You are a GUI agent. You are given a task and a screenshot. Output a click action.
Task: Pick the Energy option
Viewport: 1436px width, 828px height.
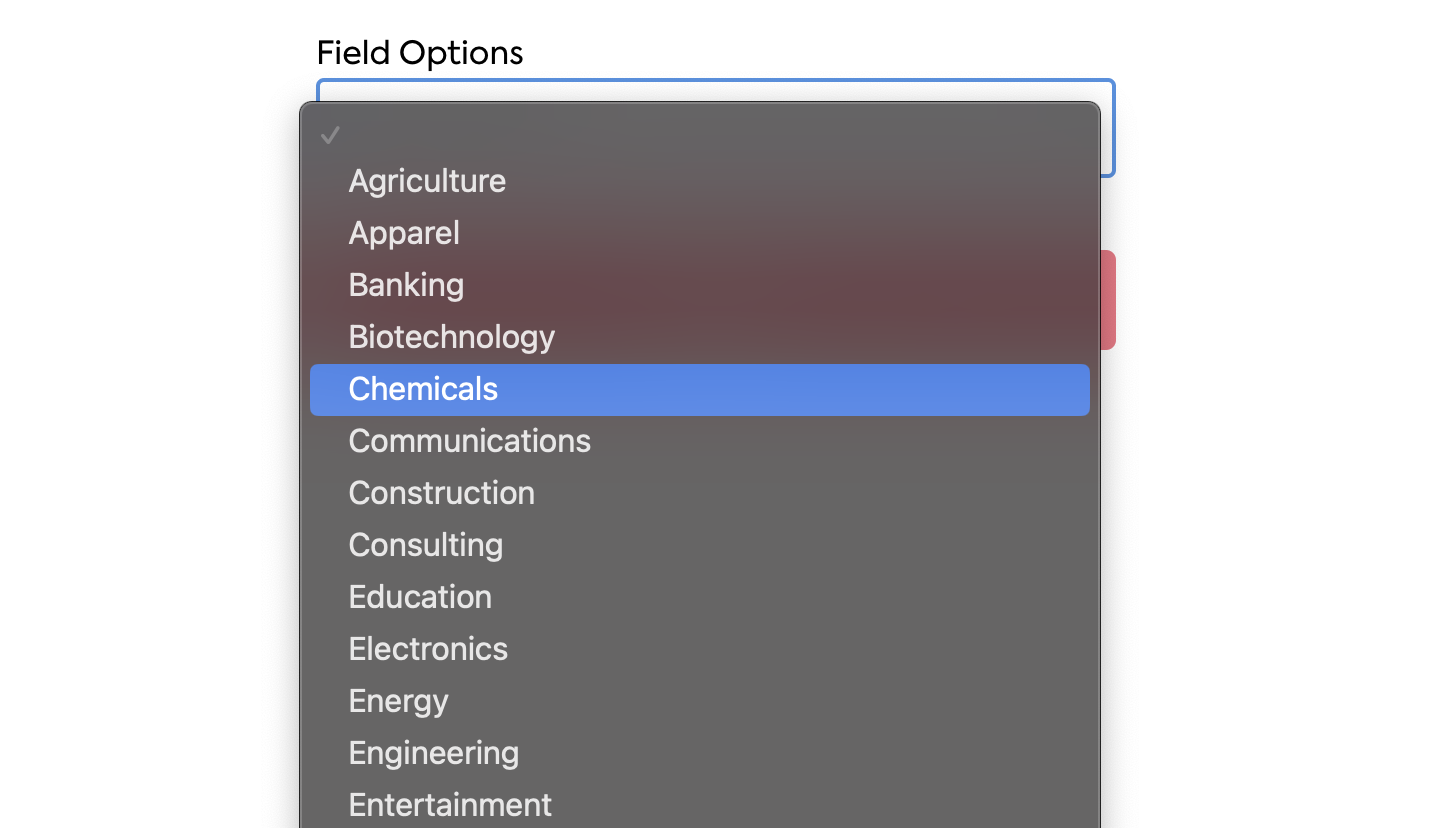coord(398,701)
